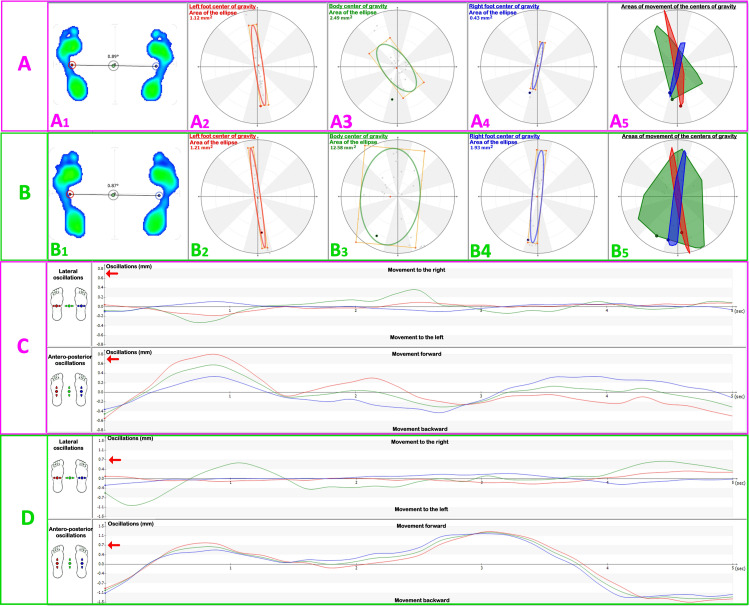
Task: Select the black dot inside the 12.58 mm² body ellipse
Action: (377, 236)
